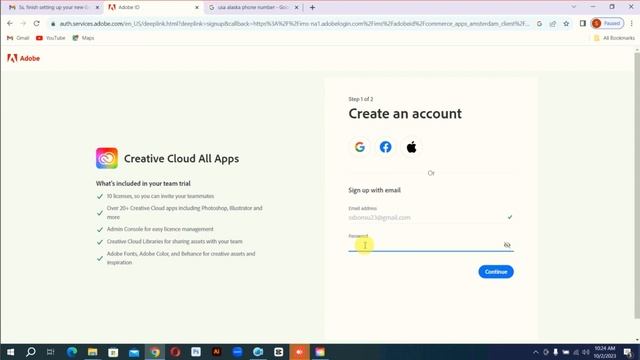640x360 pixels.
Task: Open Task View on taskbar
Action: tap(51, 352)
